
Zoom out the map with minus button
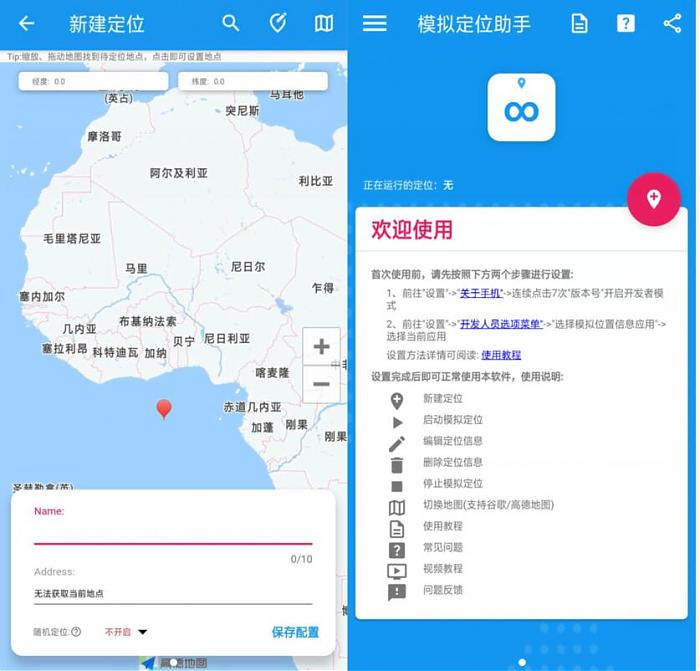(x=321, y=384)
